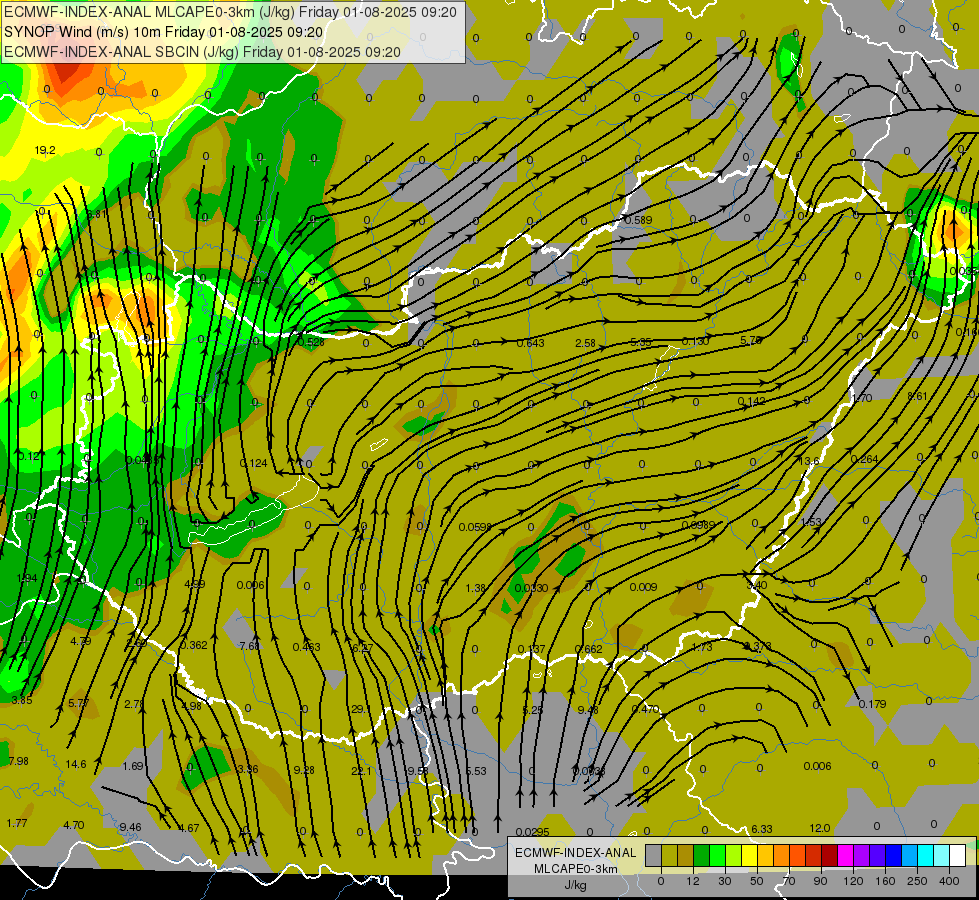
Task: Click the map value 1.38
Action: tap(476, 588)
